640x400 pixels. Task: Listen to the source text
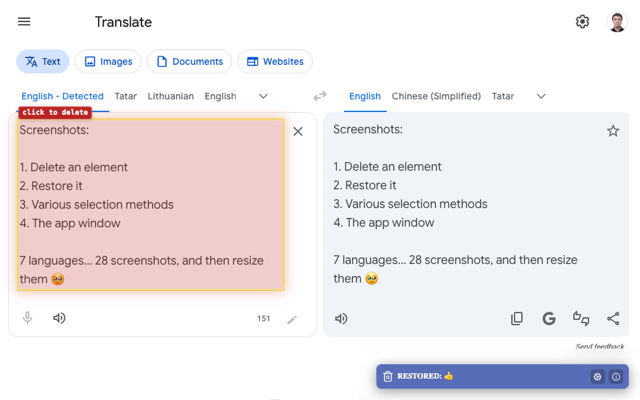coord(59,318)
